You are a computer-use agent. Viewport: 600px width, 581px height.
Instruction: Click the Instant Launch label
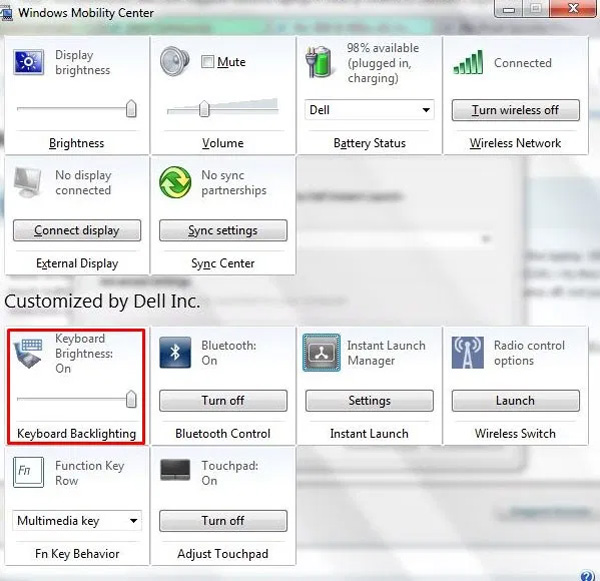(369, 434)
